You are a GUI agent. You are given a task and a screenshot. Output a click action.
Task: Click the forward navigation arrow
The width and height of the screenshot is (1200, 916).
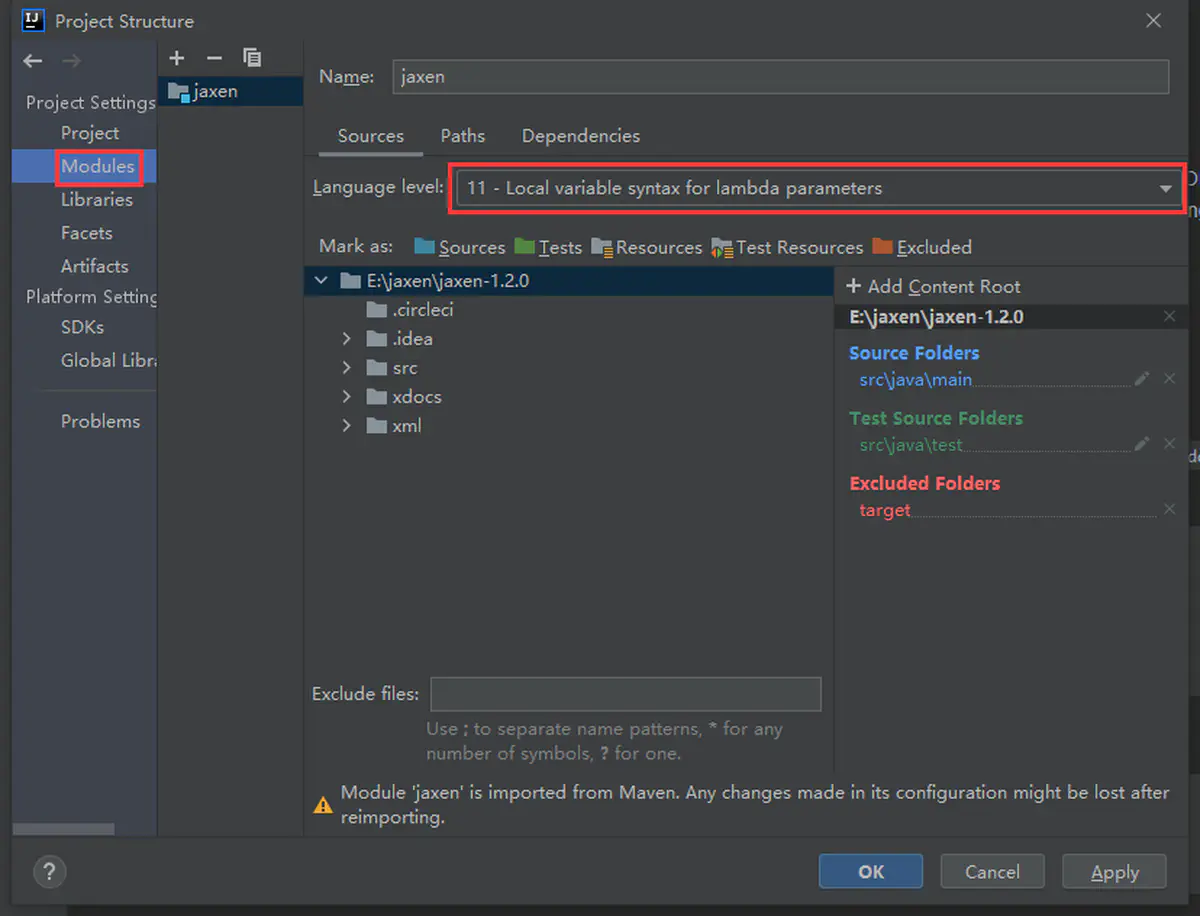71,61
